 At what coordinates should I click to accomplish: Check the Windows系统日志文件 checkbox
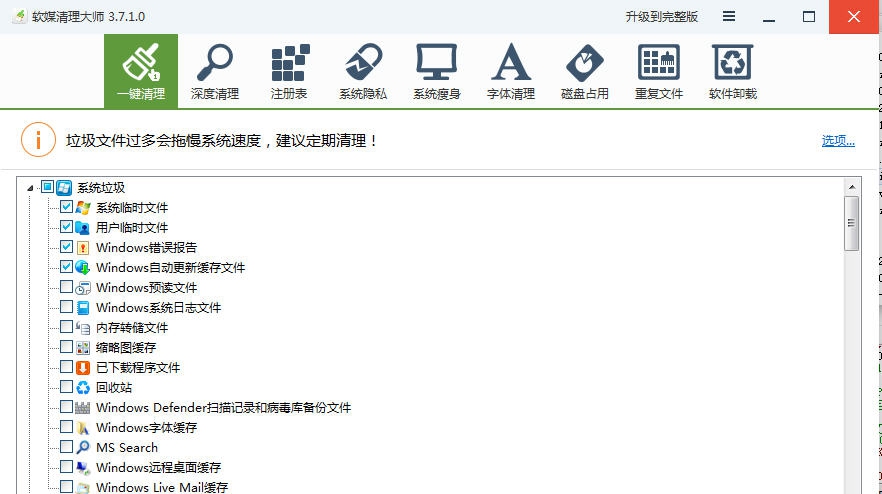(66, 307)
